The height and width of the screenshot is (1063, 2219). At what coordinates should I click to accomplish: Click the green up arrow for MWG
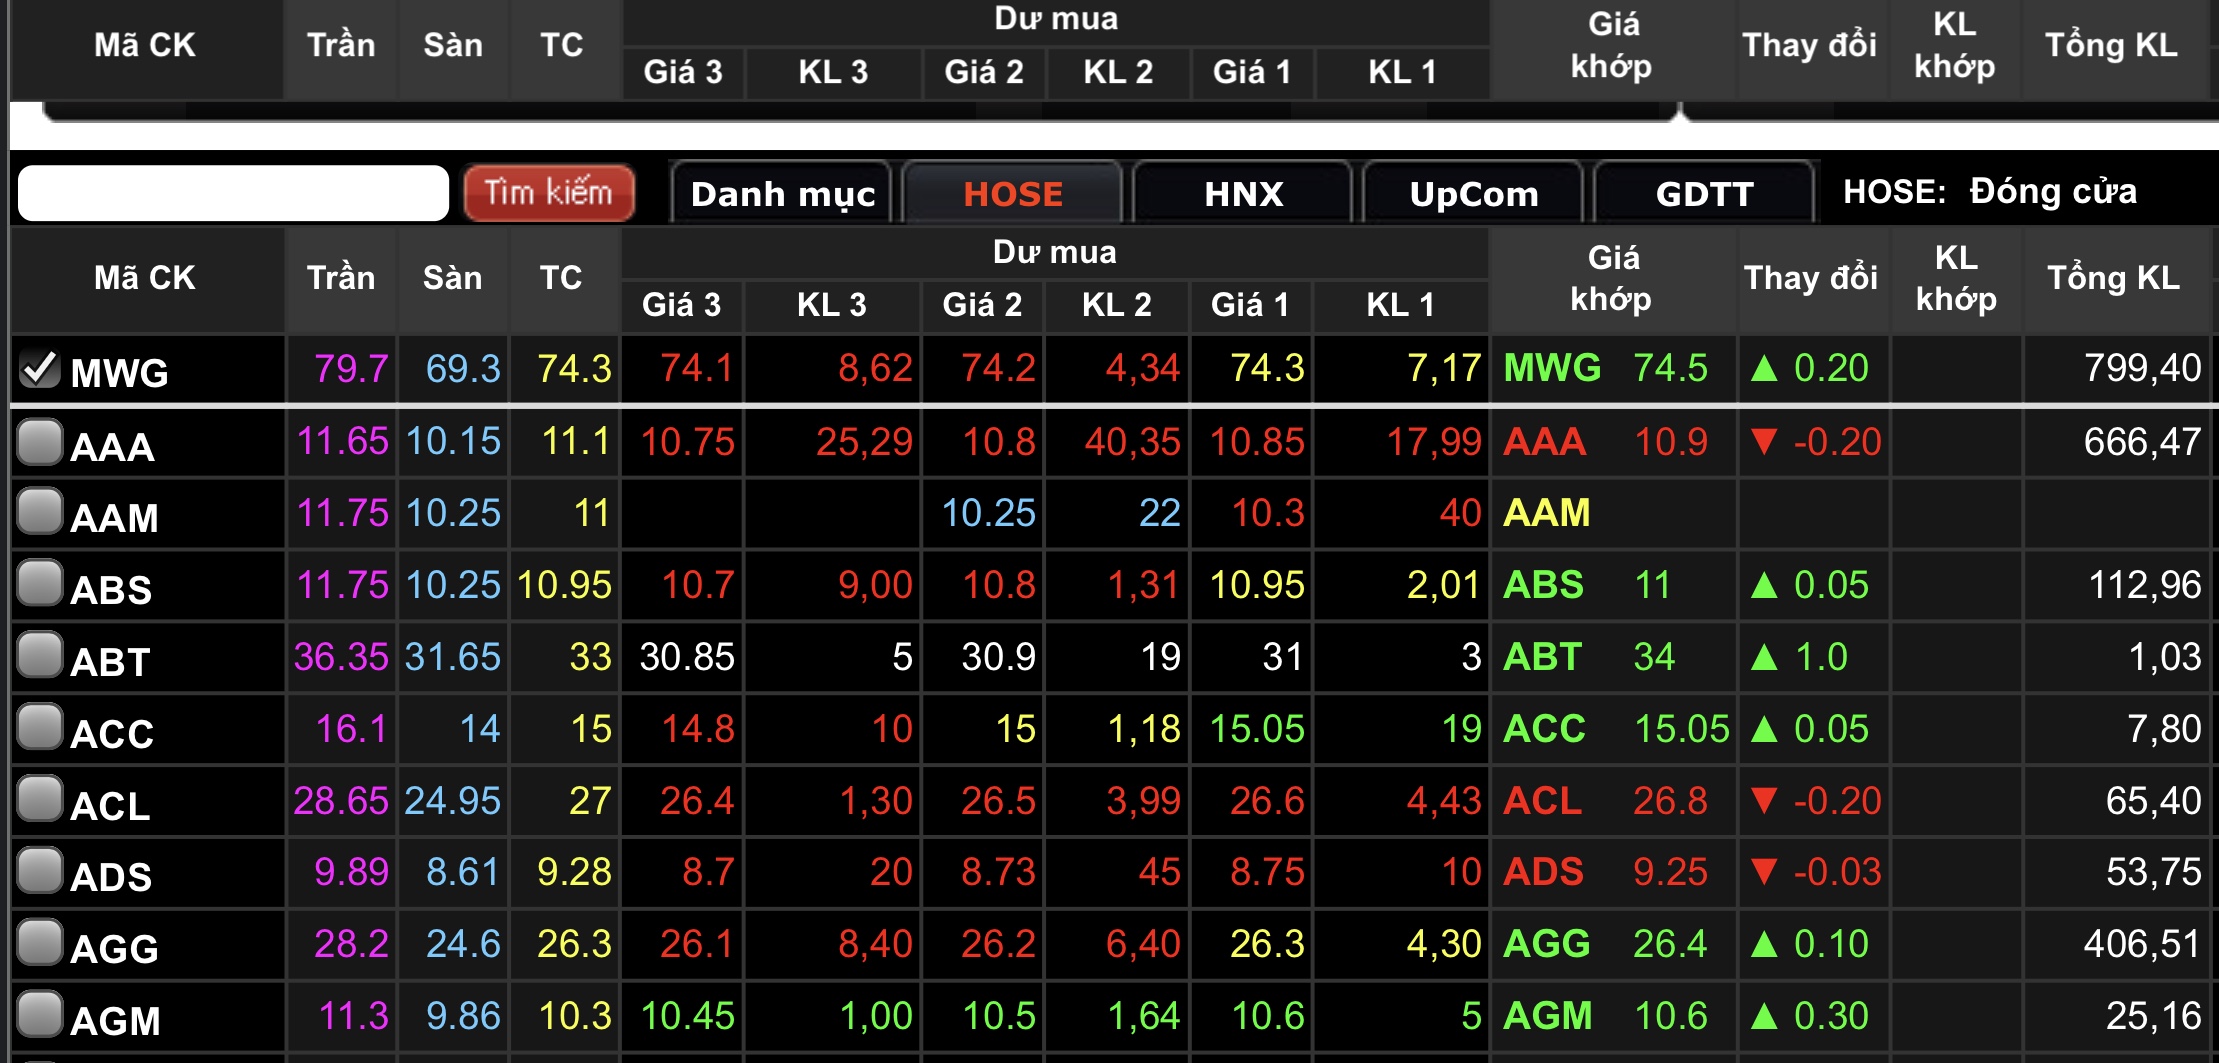1764,369
